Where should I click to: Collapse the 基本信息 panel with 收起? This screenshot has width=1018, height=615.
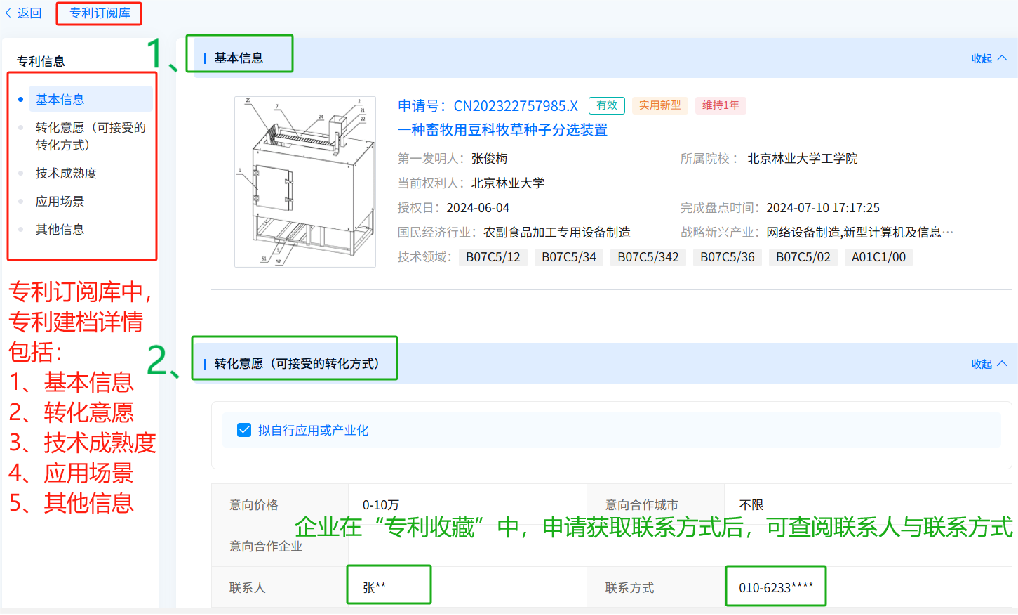click(x=988, y=58)
